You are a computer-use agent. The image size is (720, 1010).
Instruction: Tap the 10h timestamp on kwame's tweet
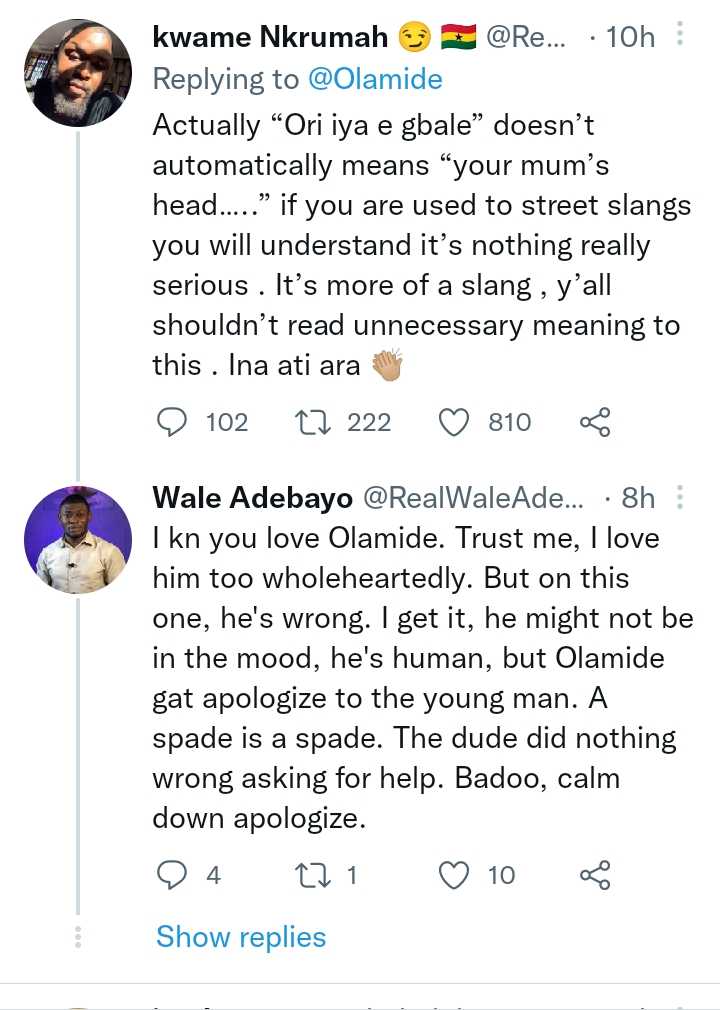630,38
